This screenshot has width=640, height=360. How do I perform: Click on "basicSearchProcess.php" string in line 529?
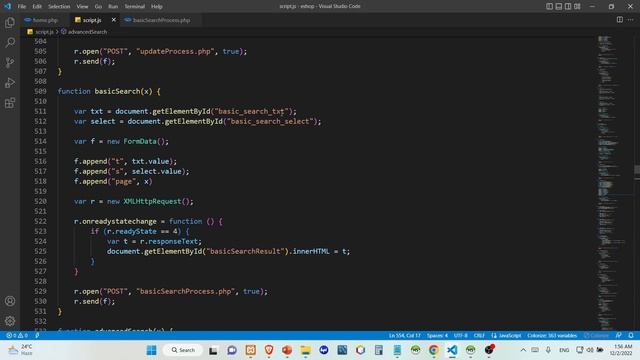[186, 291]
